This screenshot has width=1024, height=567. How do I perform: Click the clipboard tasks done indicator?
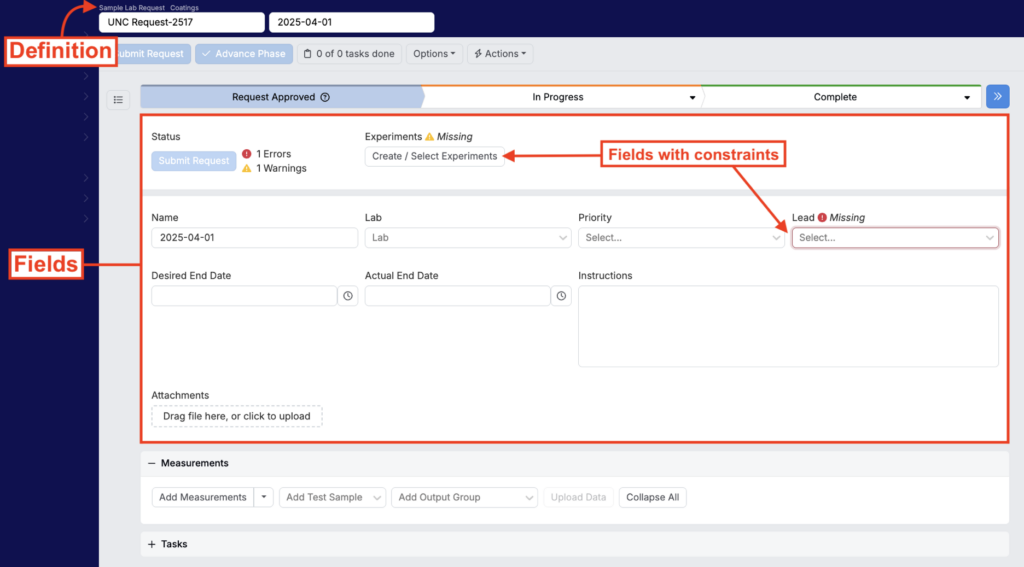tap(348, 54)
